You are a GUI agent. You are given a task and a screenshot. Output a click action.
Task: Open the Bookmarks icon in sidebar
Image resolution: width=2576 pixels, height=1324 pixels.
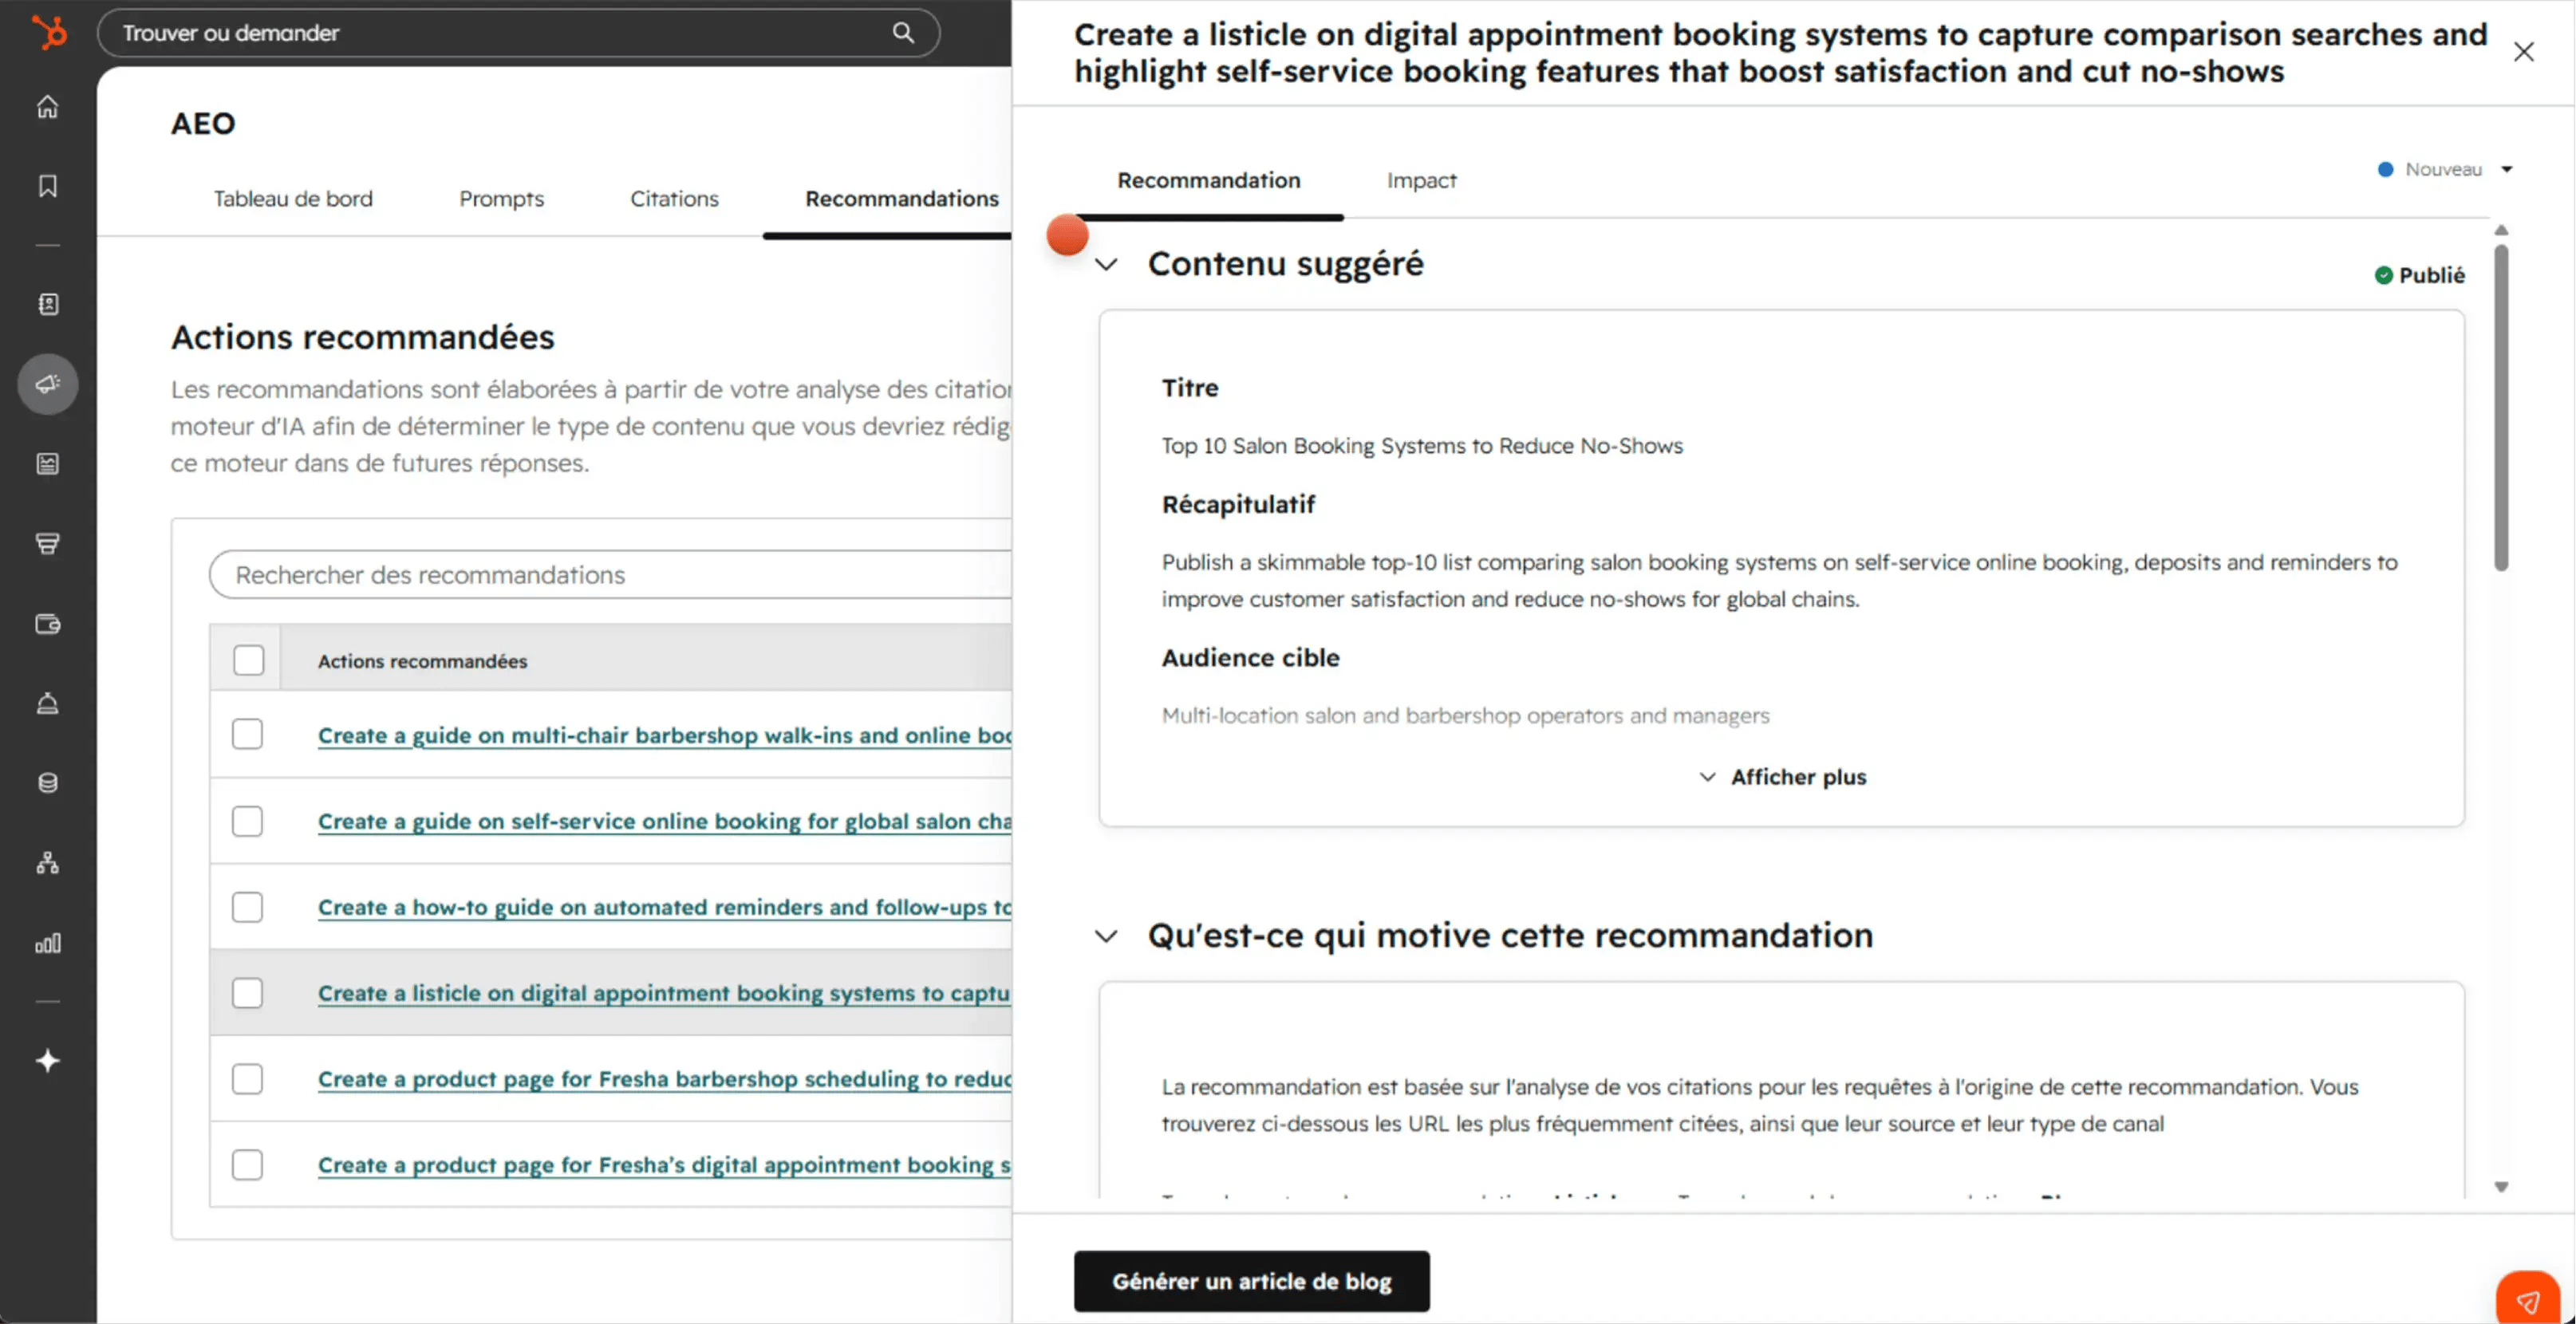point(47,185)
